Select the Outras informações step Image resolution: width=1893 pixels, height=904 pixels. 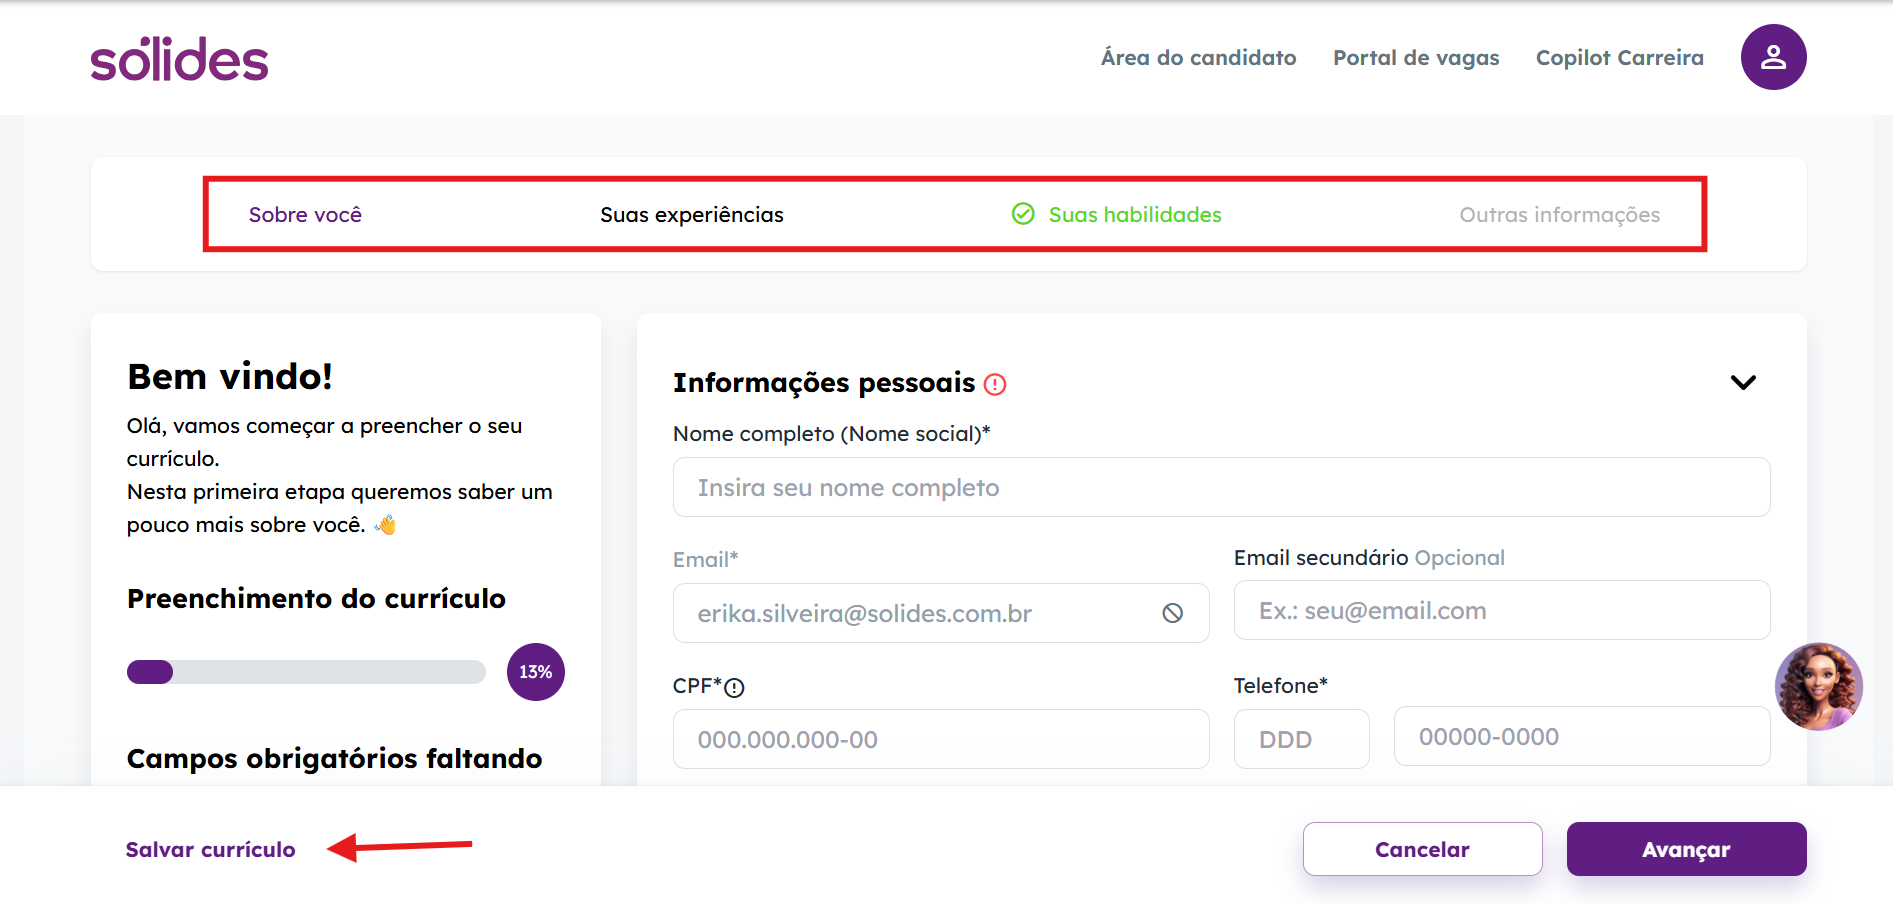pos(1559,215)
